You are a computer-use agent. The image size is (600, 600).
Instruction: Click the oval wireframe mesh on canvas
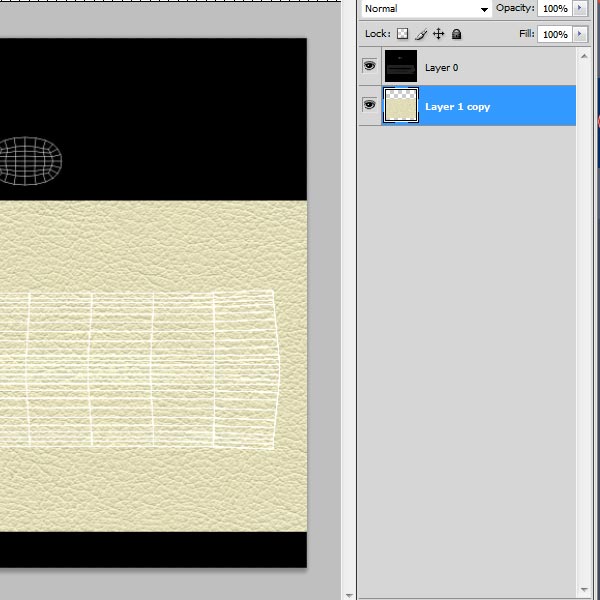(30, 161)
